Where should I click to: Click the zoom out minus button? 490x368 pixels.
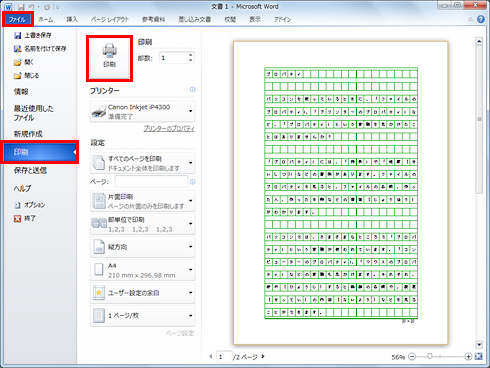pos(412,357)
